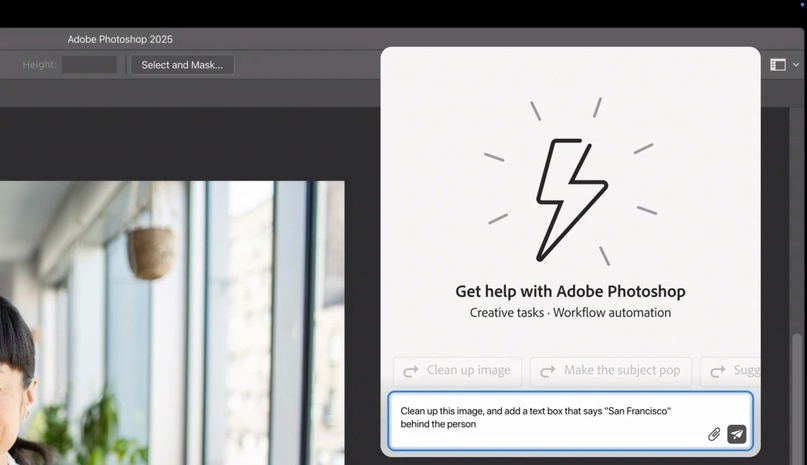Choose the Make the subject pop suggestion
Image resolution: width=807 pixels, height=465 pixels.
[611, 371]
